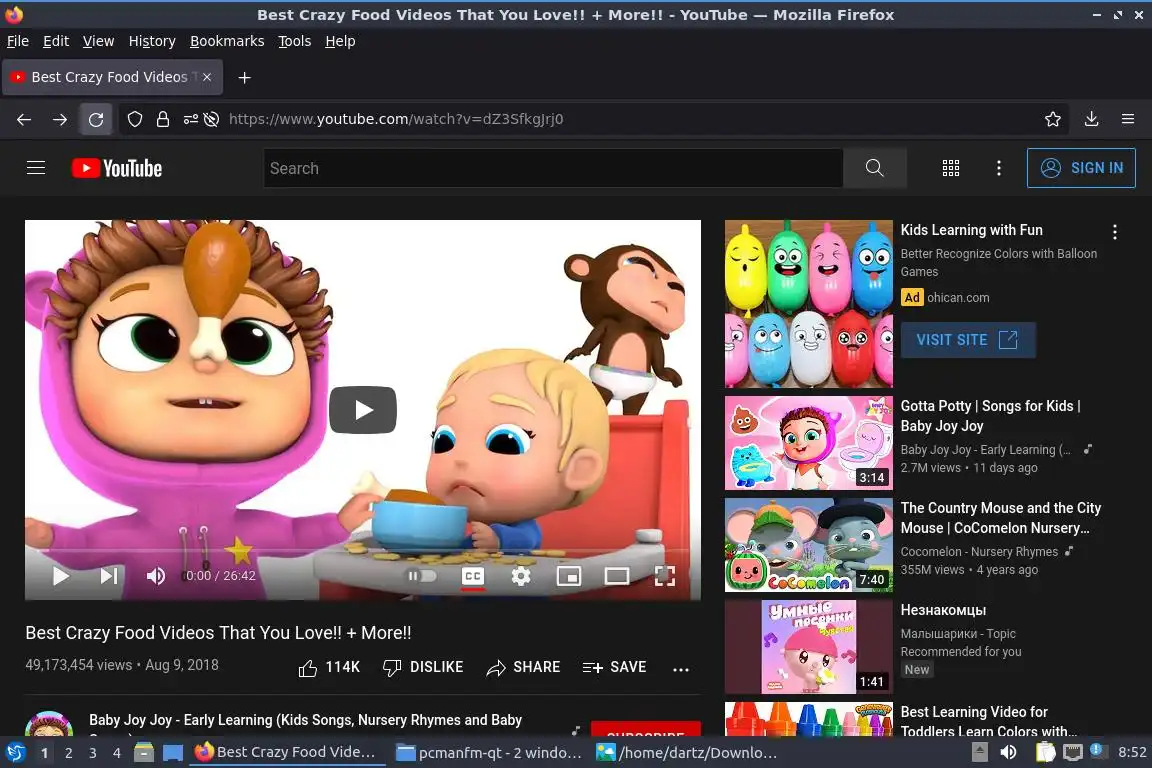Open YouTube settings three-dot menu
The image size is (1152, 768).
coord(998,168)
